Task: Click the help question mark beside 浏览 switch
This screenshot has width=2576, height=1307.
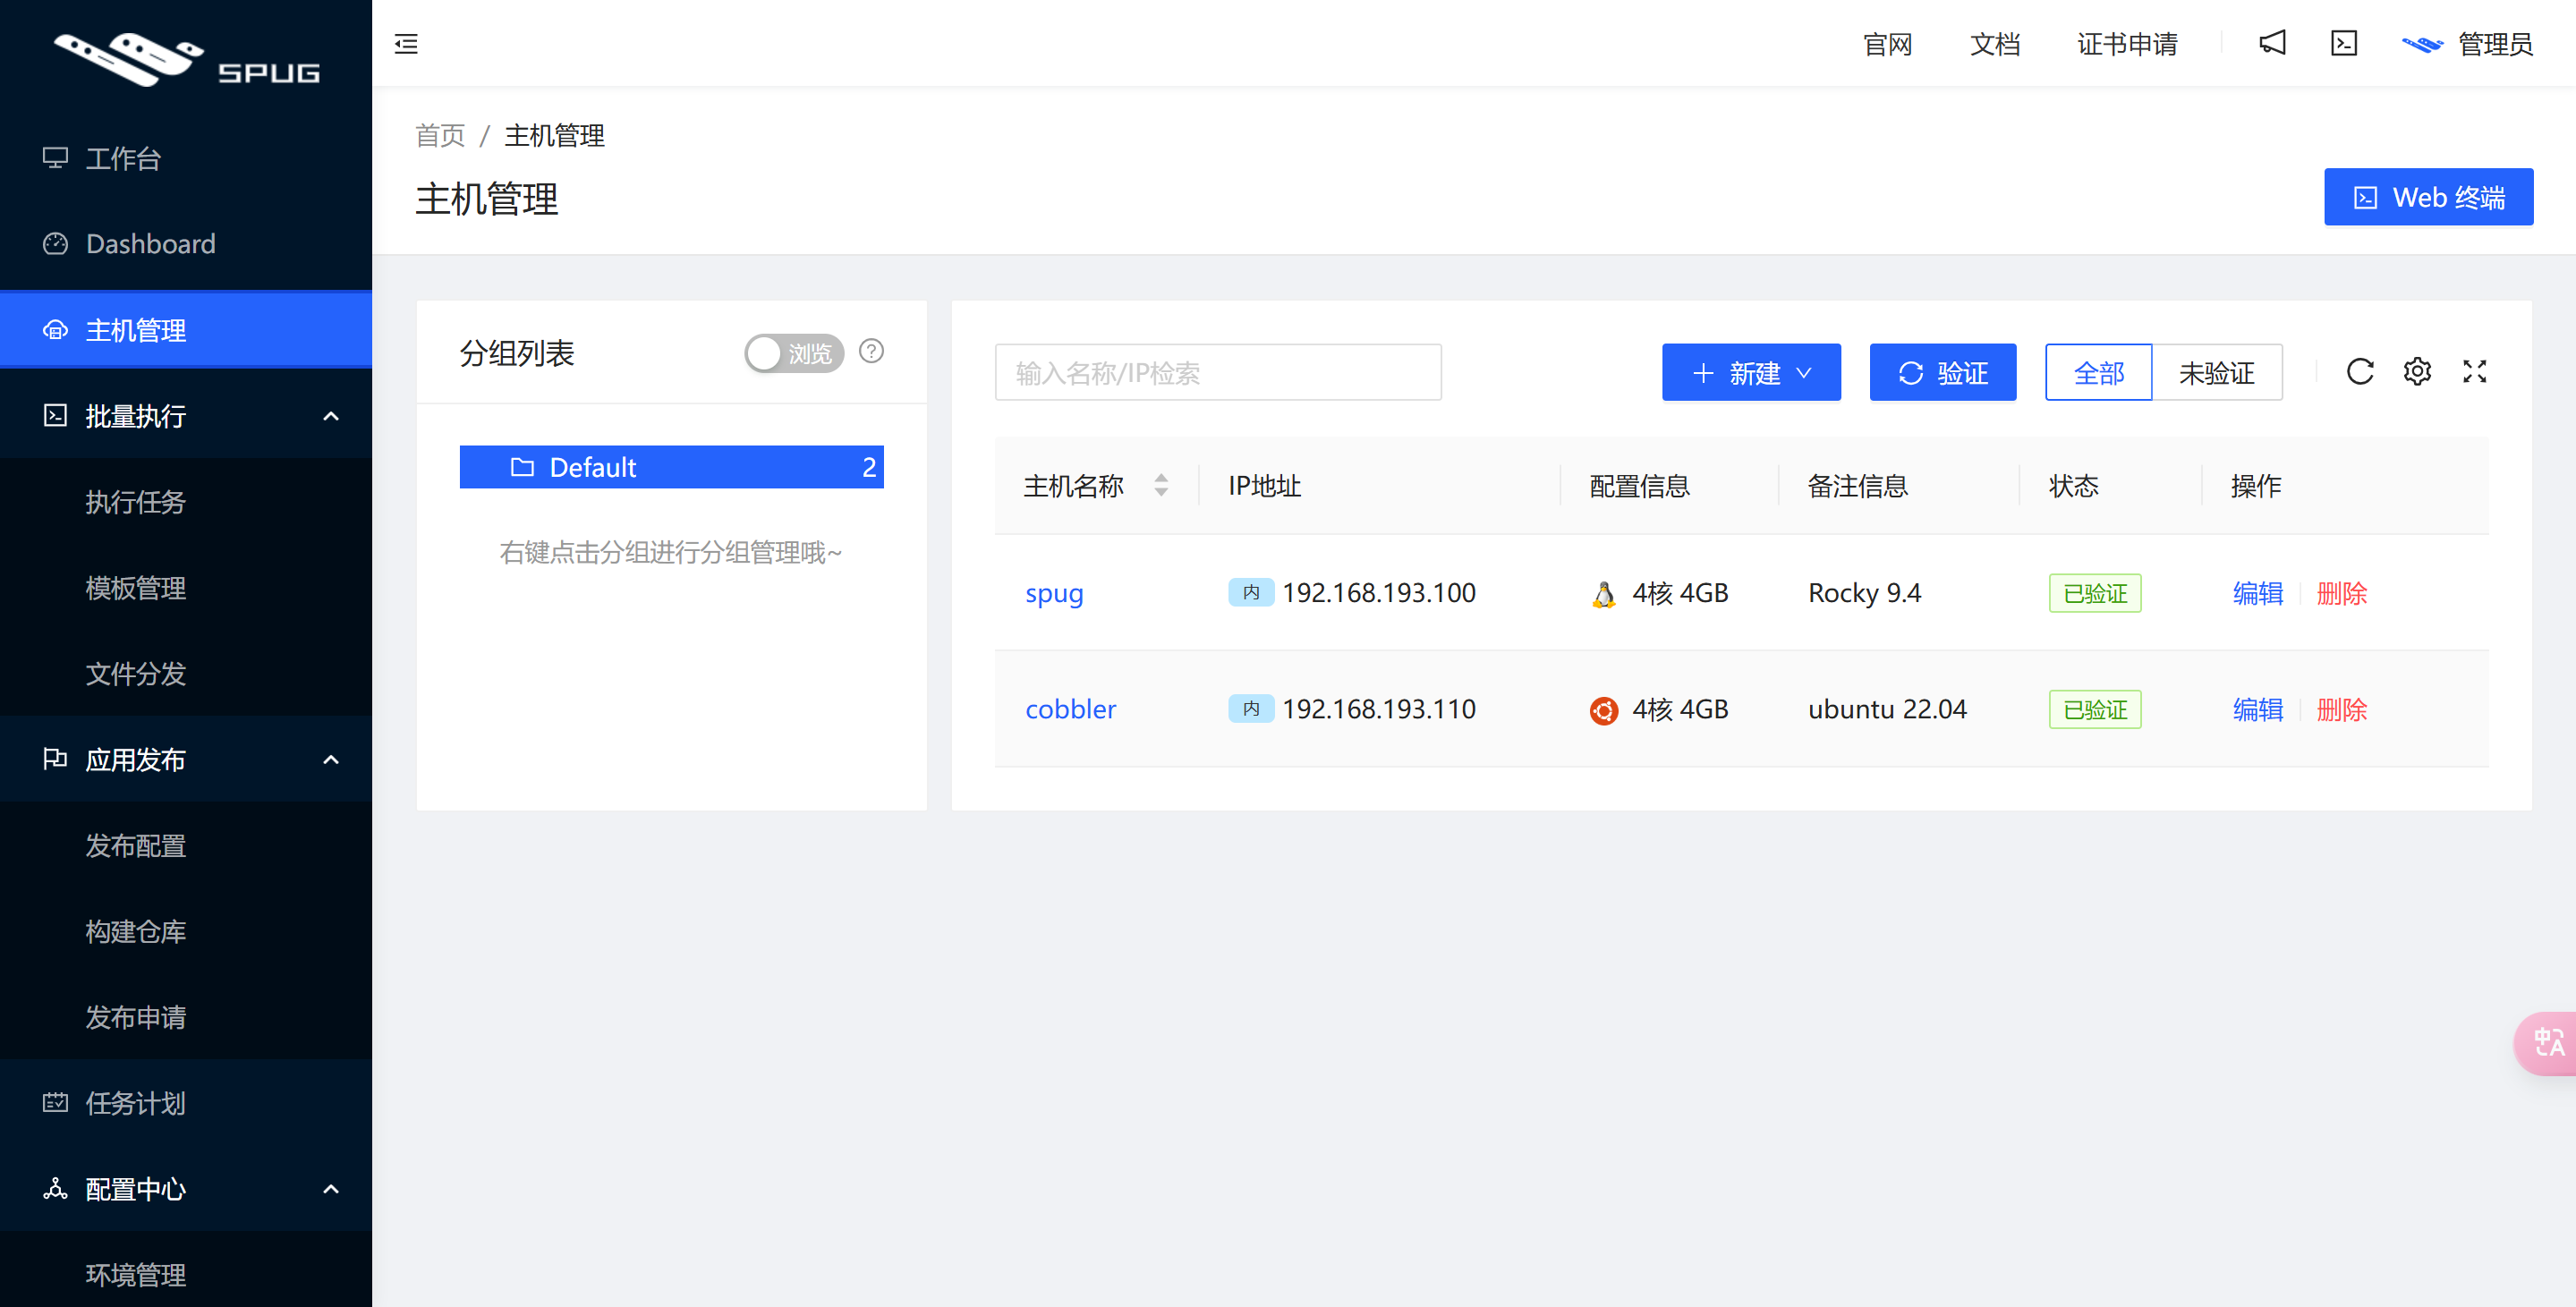Action: pyautogui.click(x=871, y=351)
